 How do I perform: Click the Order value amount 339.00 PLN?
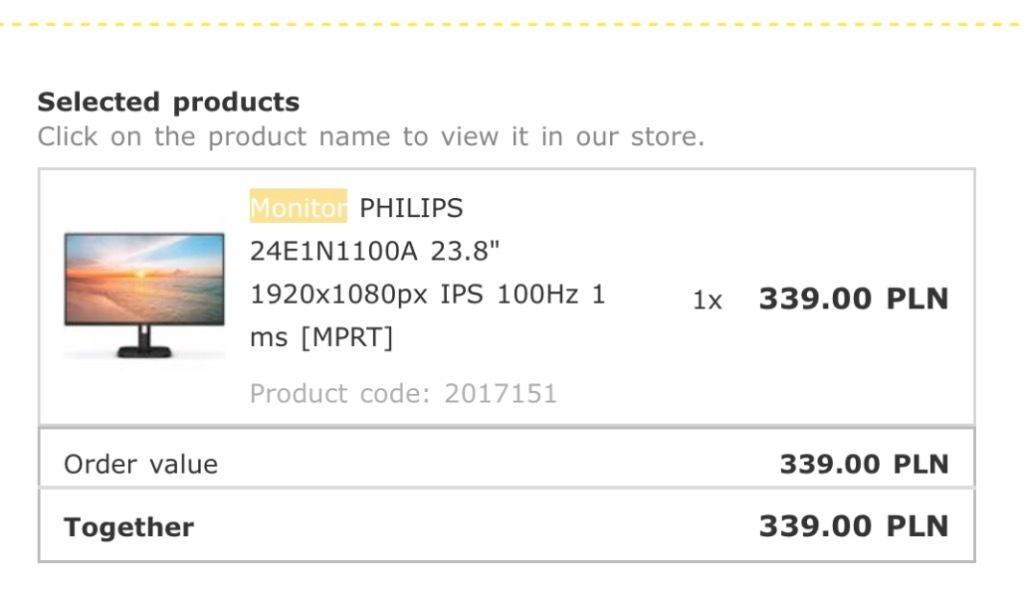pos(864,464)
